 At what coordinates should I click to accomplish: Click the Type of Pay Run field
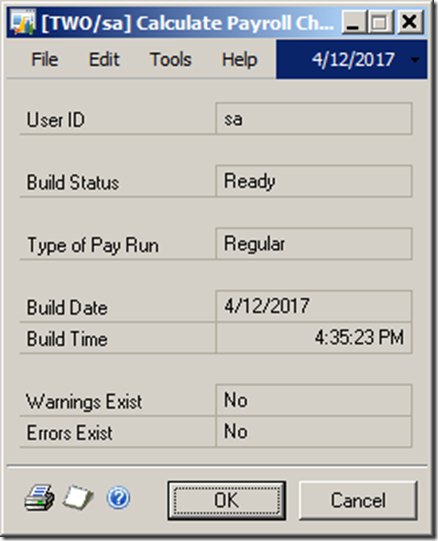[314, 244]
